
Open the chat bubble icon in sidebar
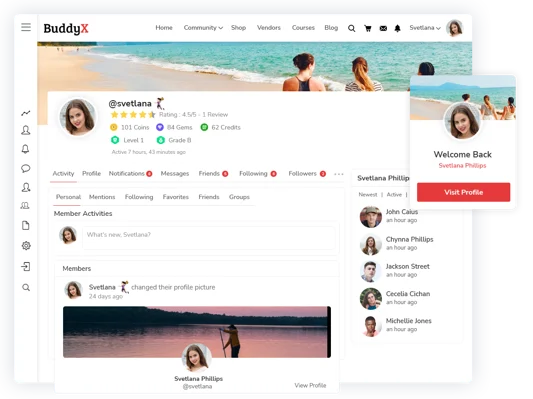click(x=25, y=168)
